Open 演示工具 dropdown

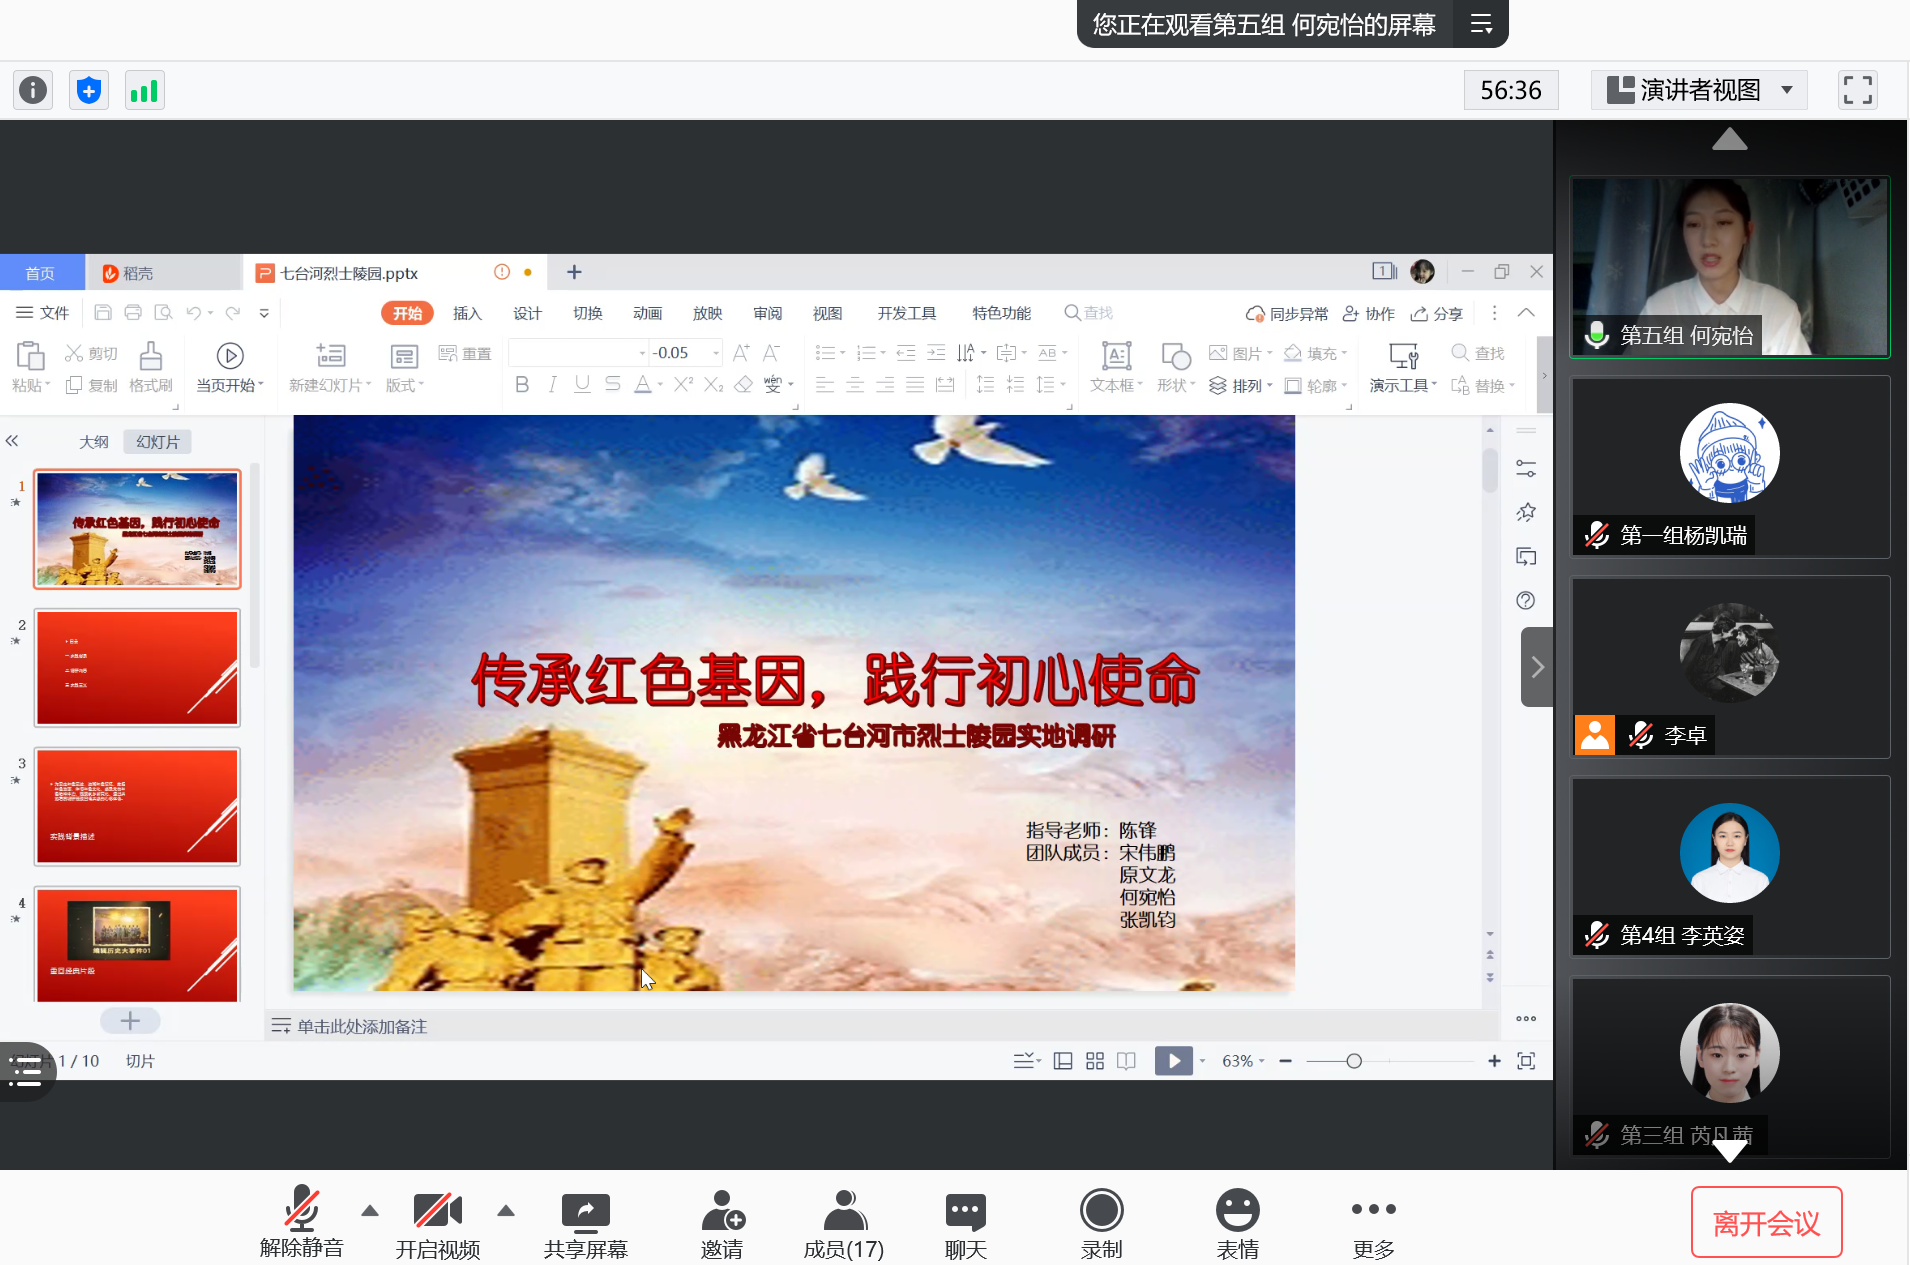1403,367
